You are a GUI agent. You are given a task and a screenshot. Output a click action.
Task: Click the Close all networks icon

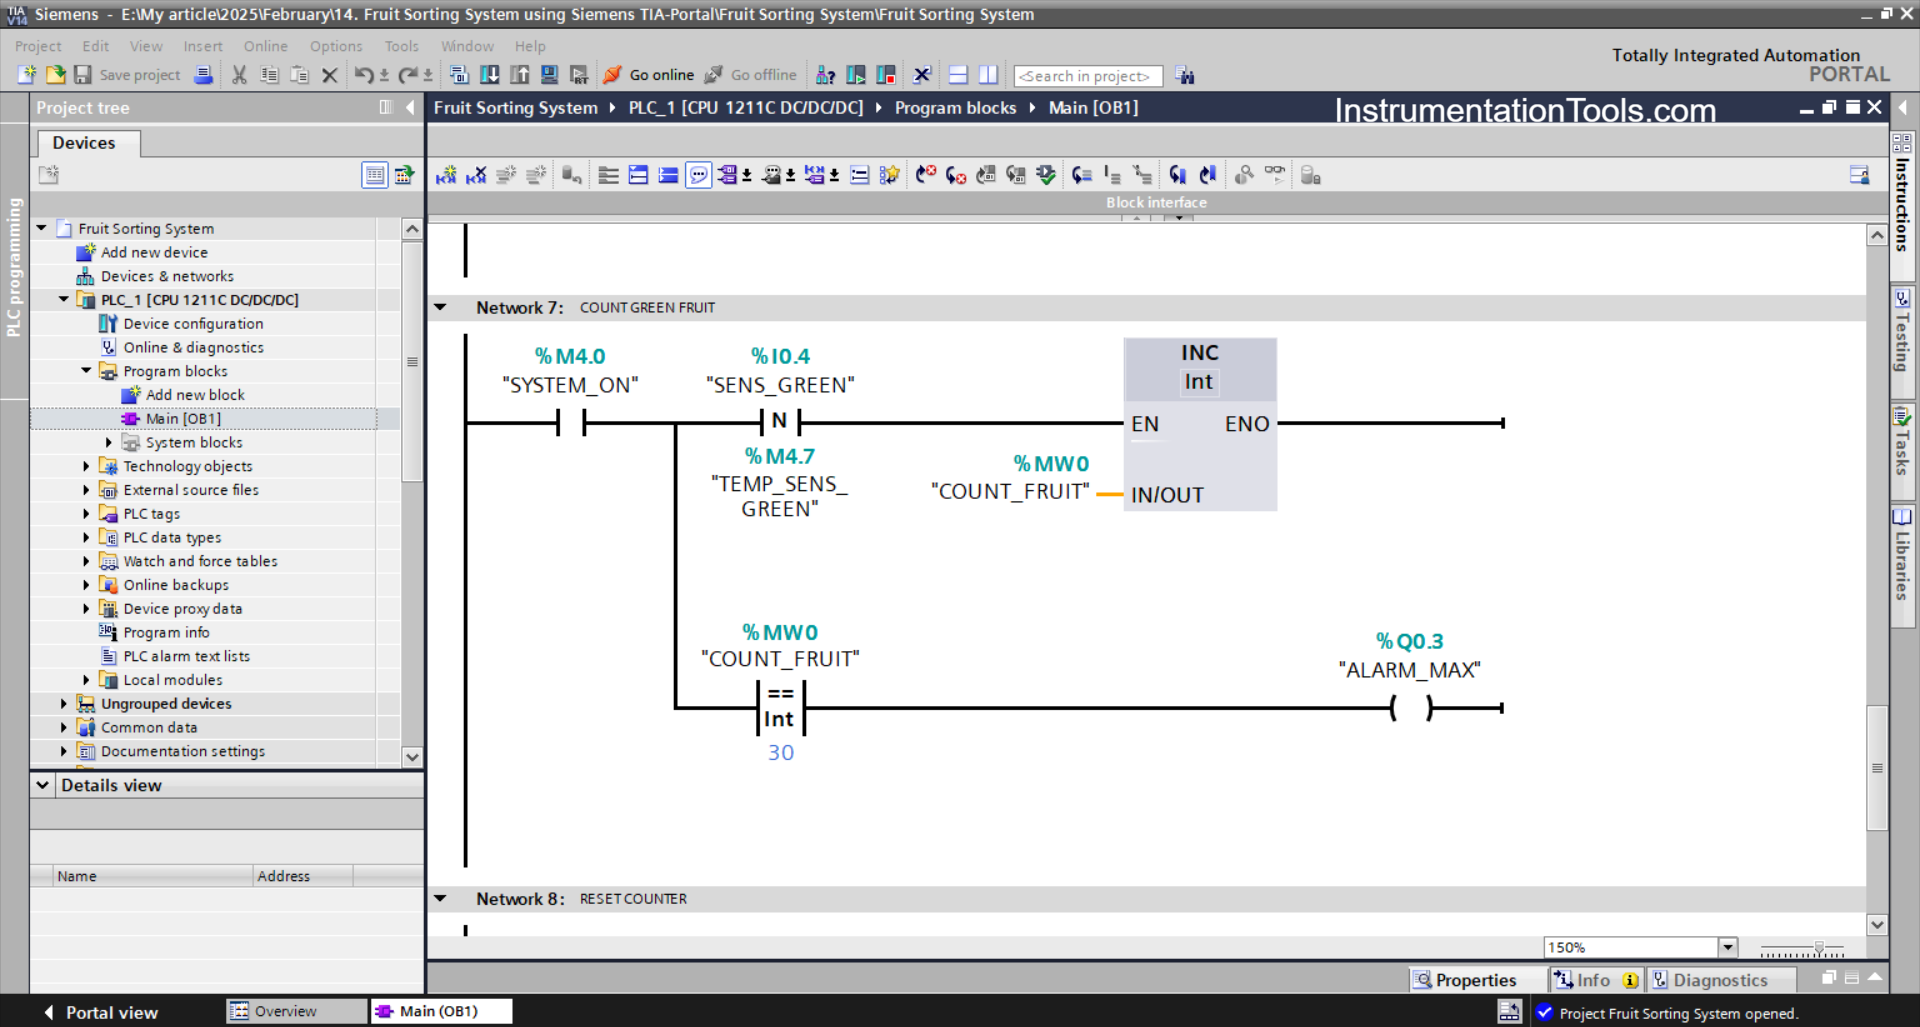pyautogui.click(x=668, y=175)
